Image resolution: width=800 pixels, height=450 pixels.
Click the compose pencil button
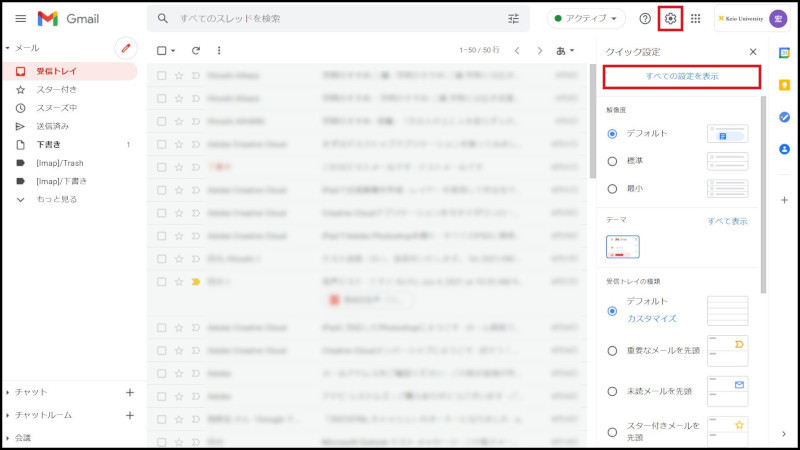pos(125,47)
